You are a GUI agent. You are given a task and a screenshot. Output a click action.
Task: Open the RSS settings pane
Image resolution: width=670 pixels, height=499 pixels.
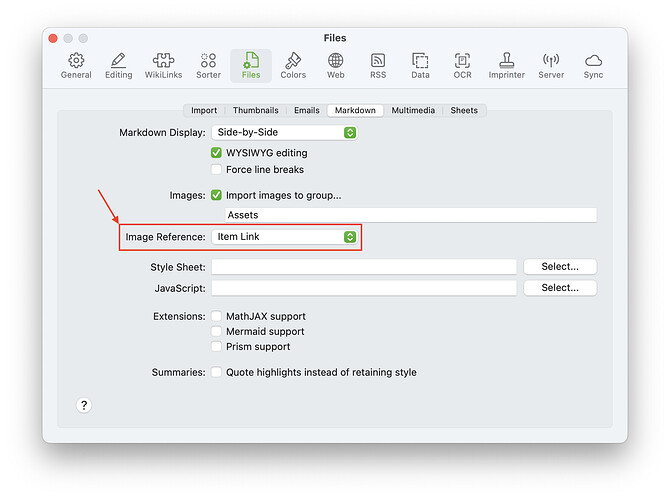(x=378, y=66)
